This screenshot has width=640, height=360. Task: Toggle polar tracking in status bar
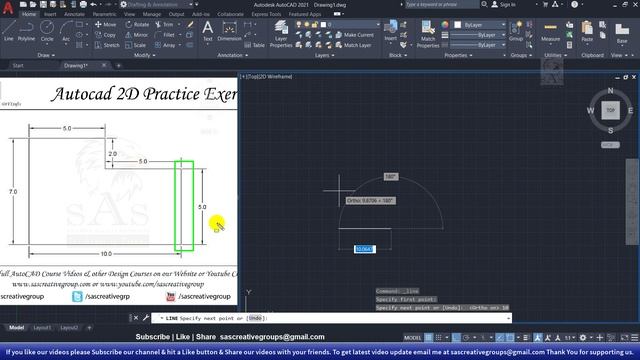466,338
